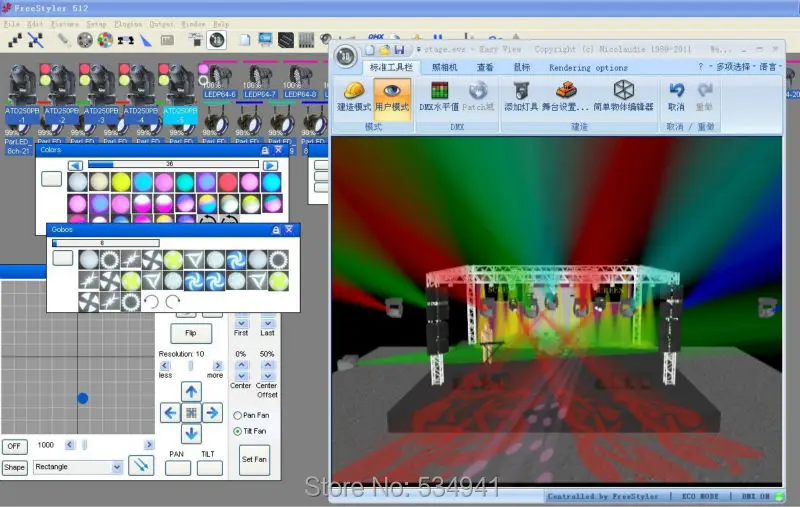Click the down stepper above First
Image resolution: width=800 pixels, height=507 pixels.
[x=241, y=323]
